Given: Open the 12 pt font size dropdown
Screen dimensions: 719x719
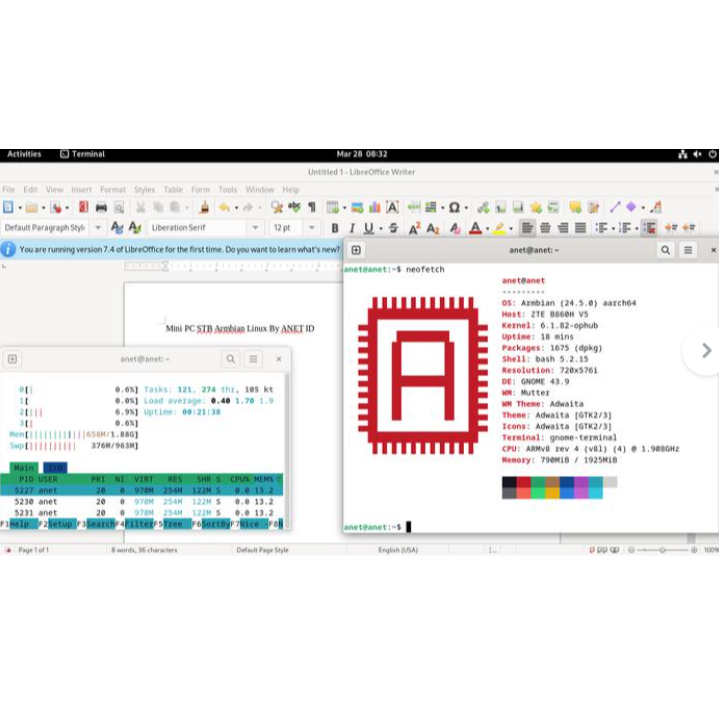Looking at the screenshot, I should (312, 228).
